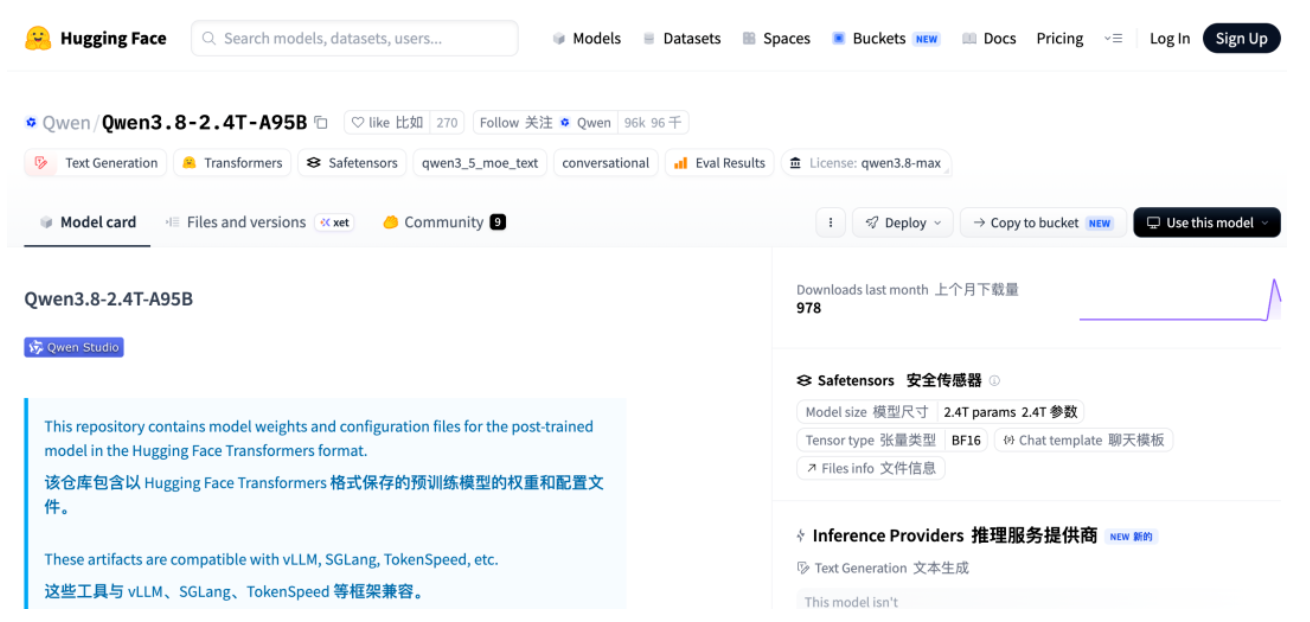This screenshot has width=1310, height=622.
Task: Click the 2.4T params value
Action: (x=1010, y=412)
